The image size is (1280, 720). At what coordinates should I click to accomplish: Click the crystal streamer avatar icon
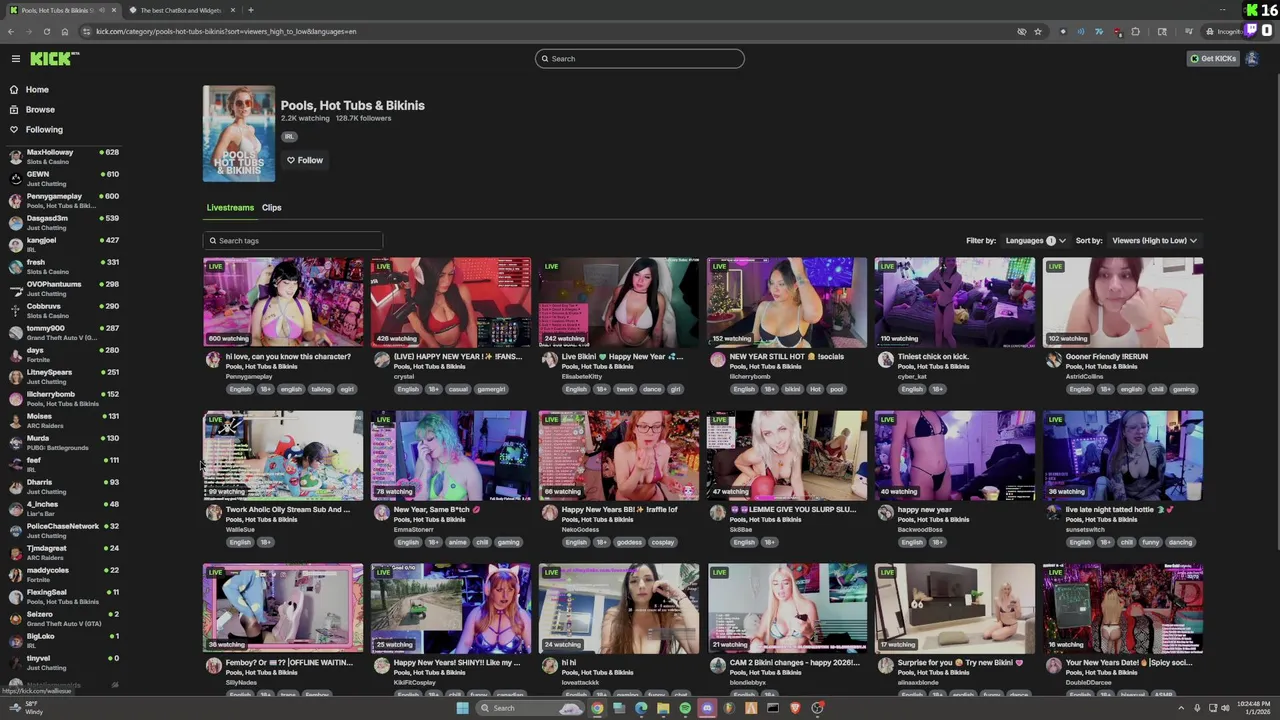pos(381,360)
